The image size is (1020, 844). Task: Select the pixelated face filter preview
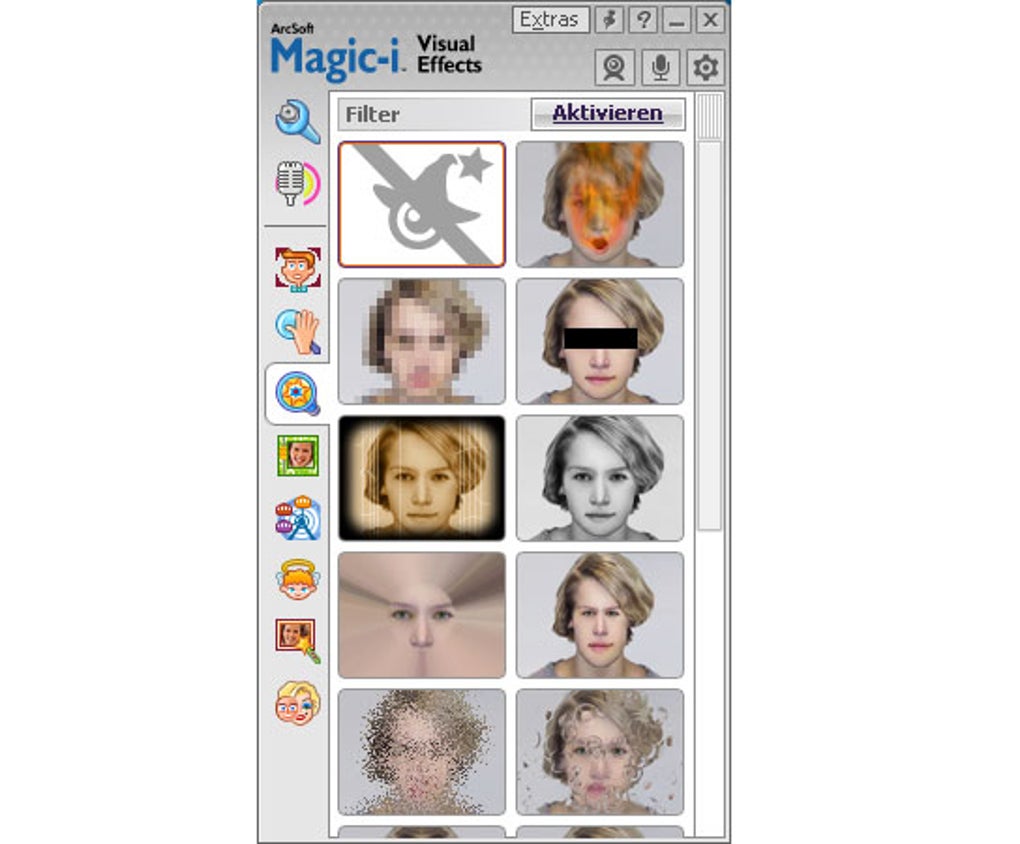pyautogui.click(x=420, y=342)
